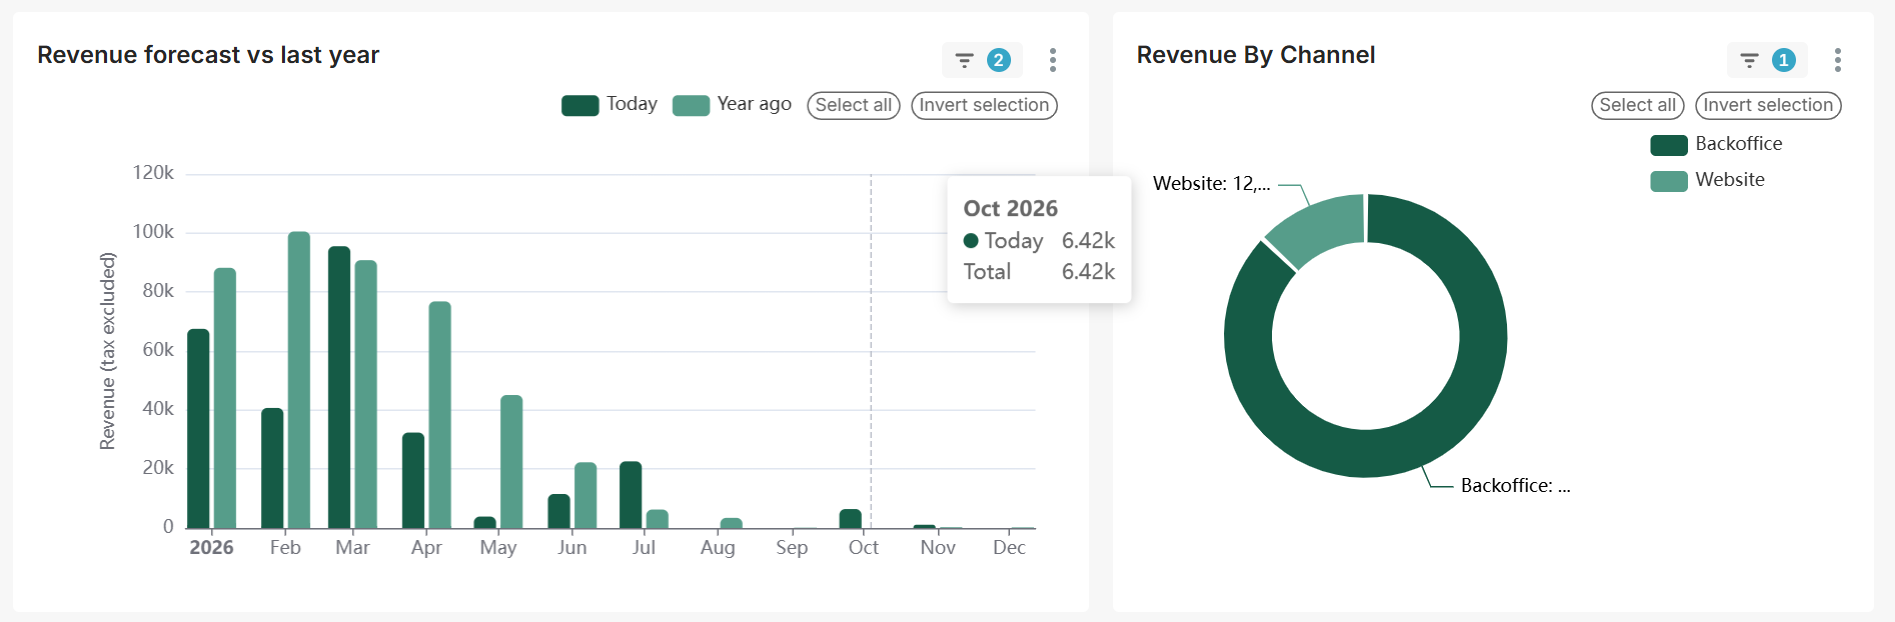Image resolution: width=1895 pixels, height=622 pixels.
Task: Click the February Year ago bar
Action: pyautogui.click(x=299, y=380)
